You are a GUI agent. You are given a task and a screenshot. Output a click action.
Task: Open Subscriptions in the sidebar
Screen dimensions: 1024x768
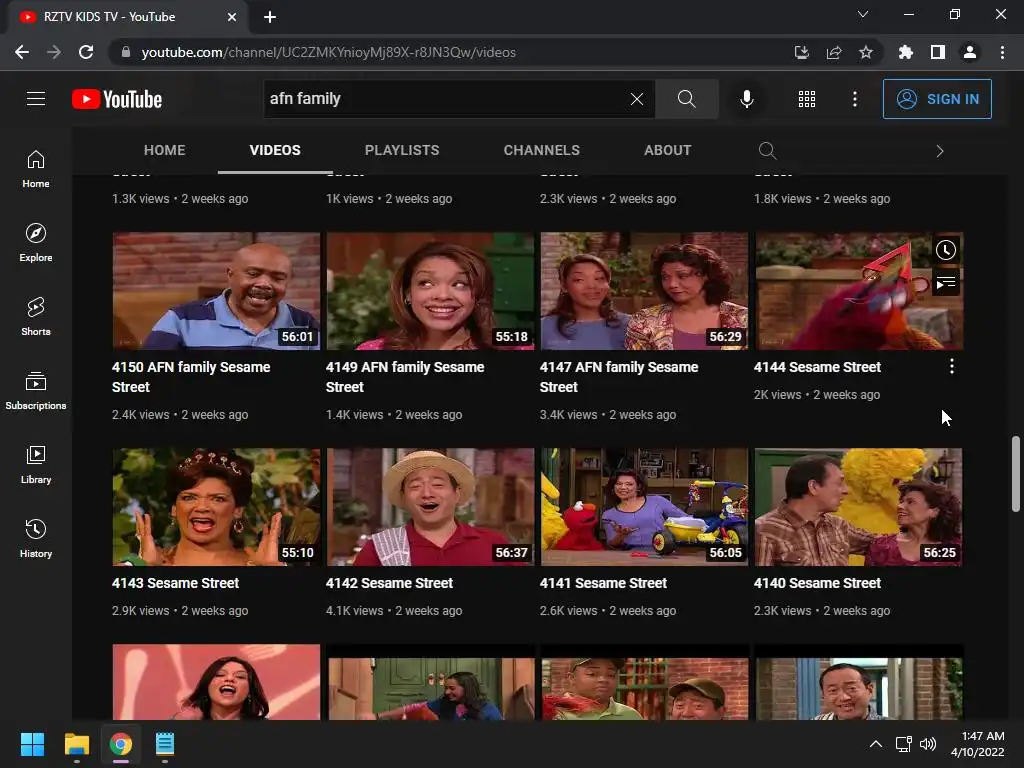click(36, 391)
